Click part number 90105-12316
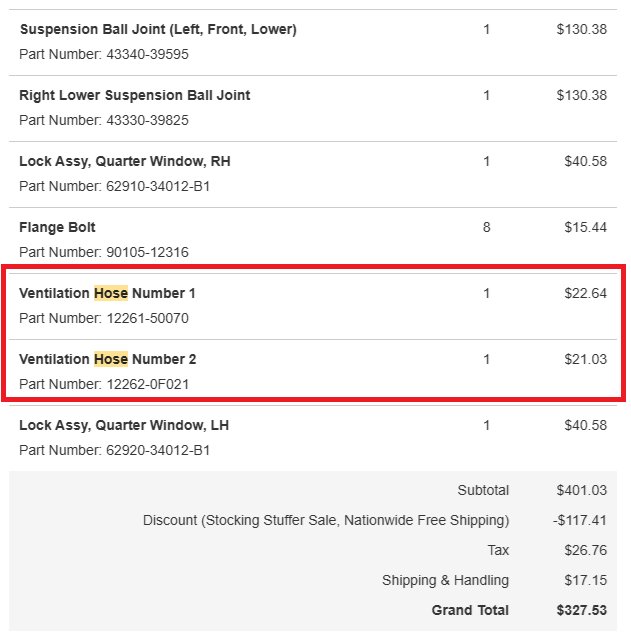 [x=148, y=252]
